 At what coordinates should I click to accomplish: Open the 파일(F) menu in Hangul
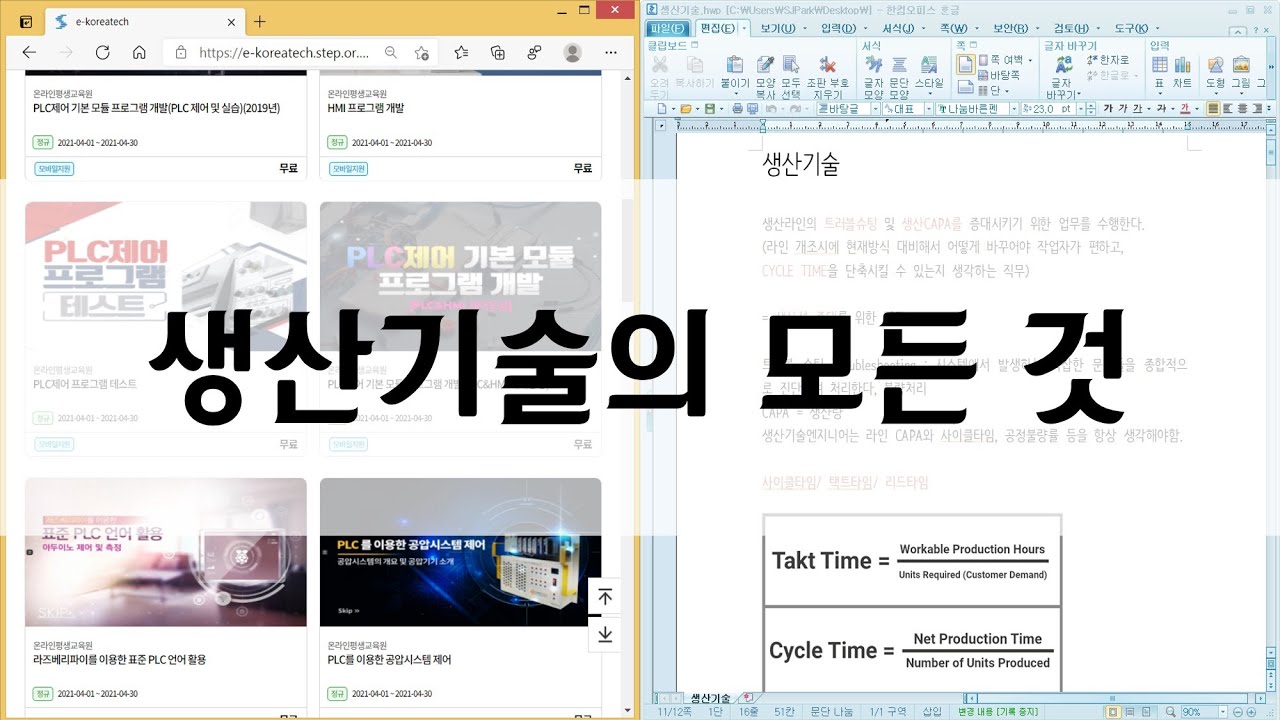tap(666, 28)
